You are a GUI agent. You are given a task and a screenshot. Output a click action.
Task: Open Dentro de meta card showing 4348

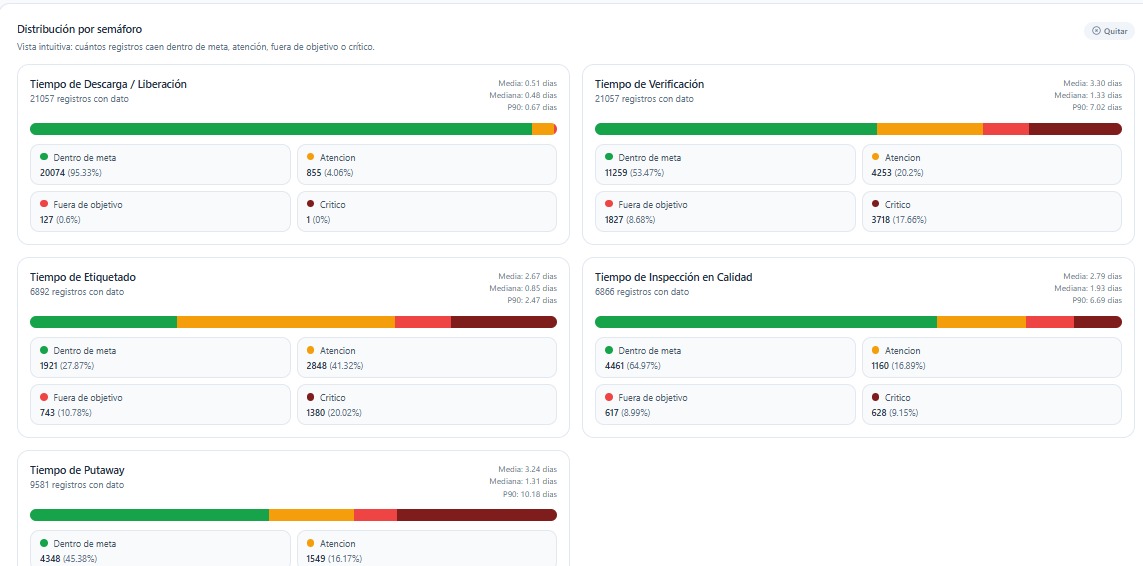tap(160, 548)
